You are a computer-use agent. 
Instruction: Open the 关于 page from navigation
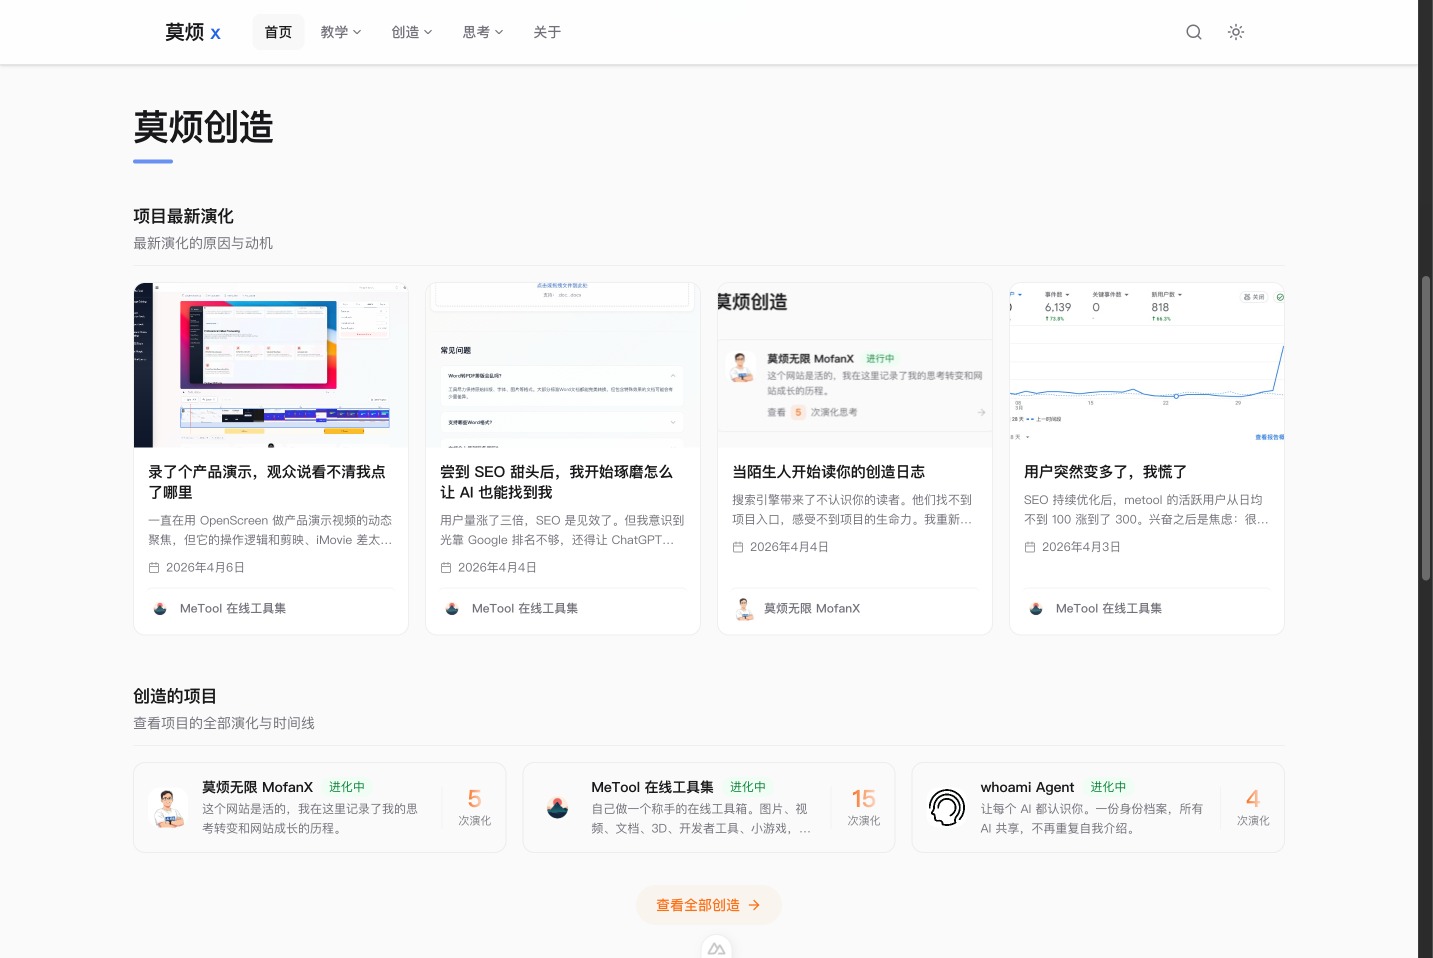(x=546, y=32)
